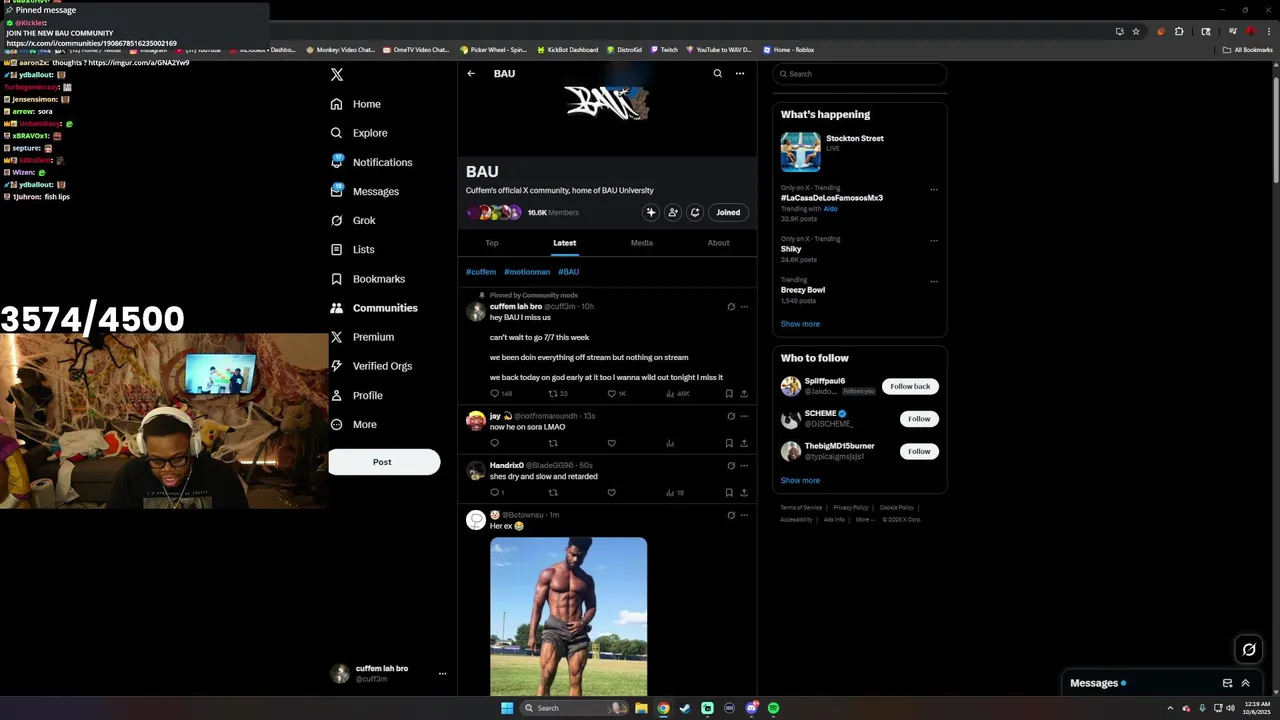Screen dimensions: 1280x720
Task: Go back with the BAU header arrow
Action: (x=471, y=73)
